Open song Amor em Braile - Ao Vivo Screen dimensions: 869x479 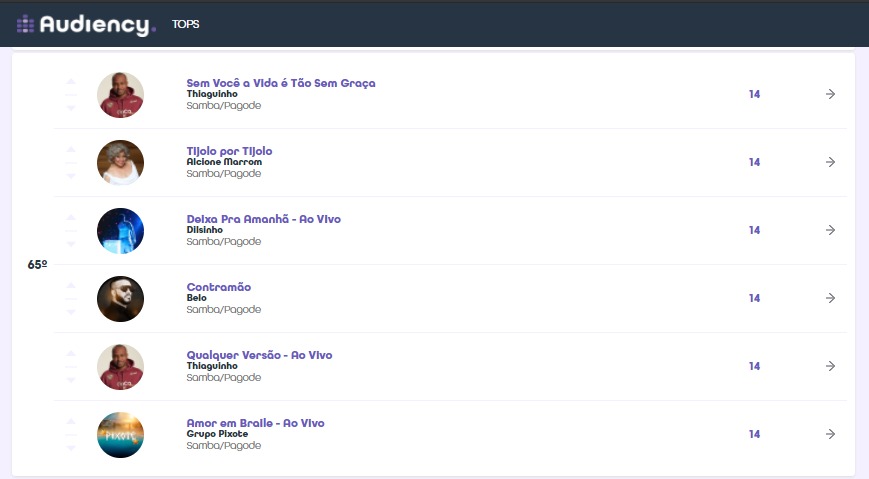(255, 423)
